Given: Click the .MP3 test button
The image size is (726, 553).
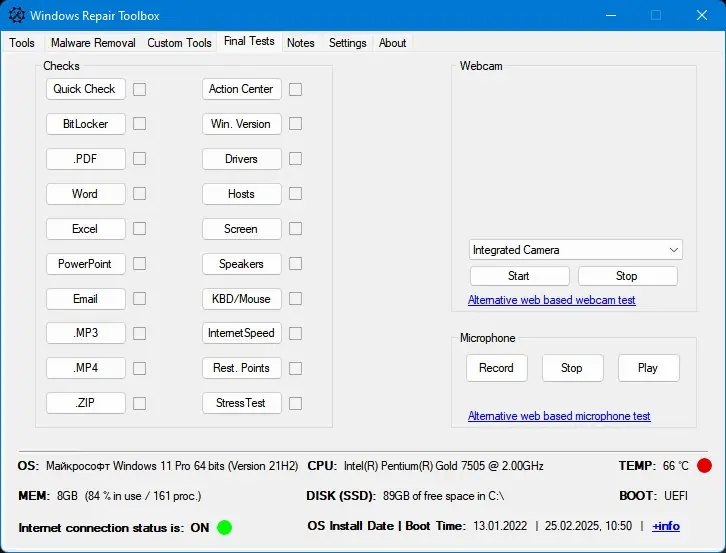Looking at the screenshot, I should 86,333.
